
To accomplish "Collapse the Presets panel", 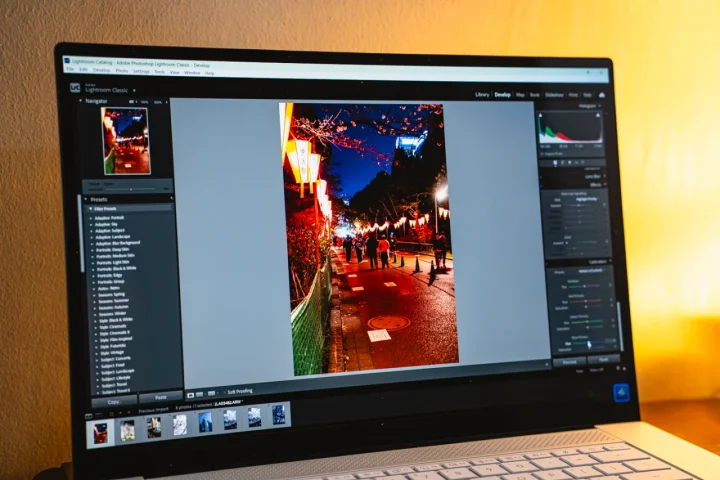I will click(86, 199).
